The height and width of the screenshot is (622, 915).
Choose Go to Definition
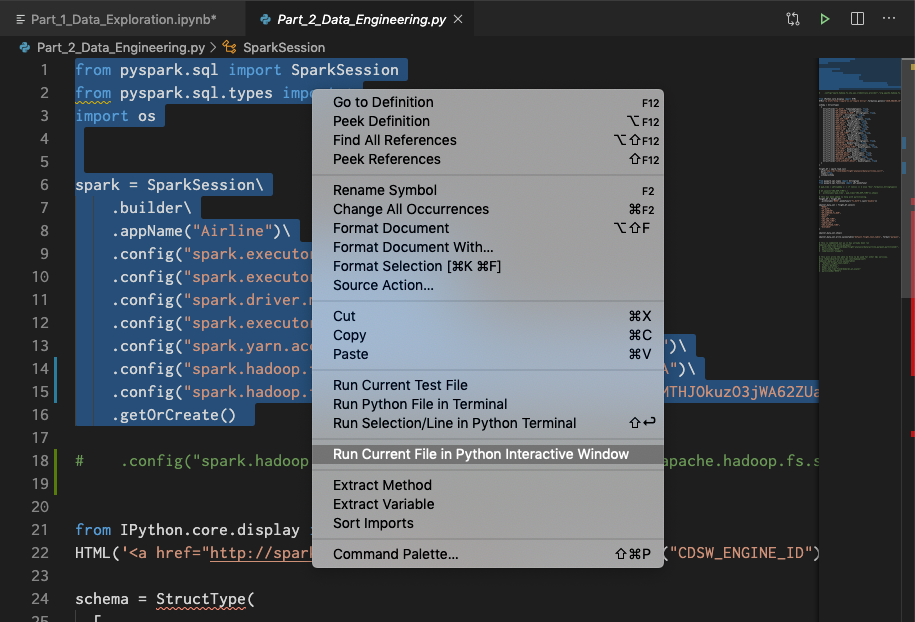(x=488, y=102)
